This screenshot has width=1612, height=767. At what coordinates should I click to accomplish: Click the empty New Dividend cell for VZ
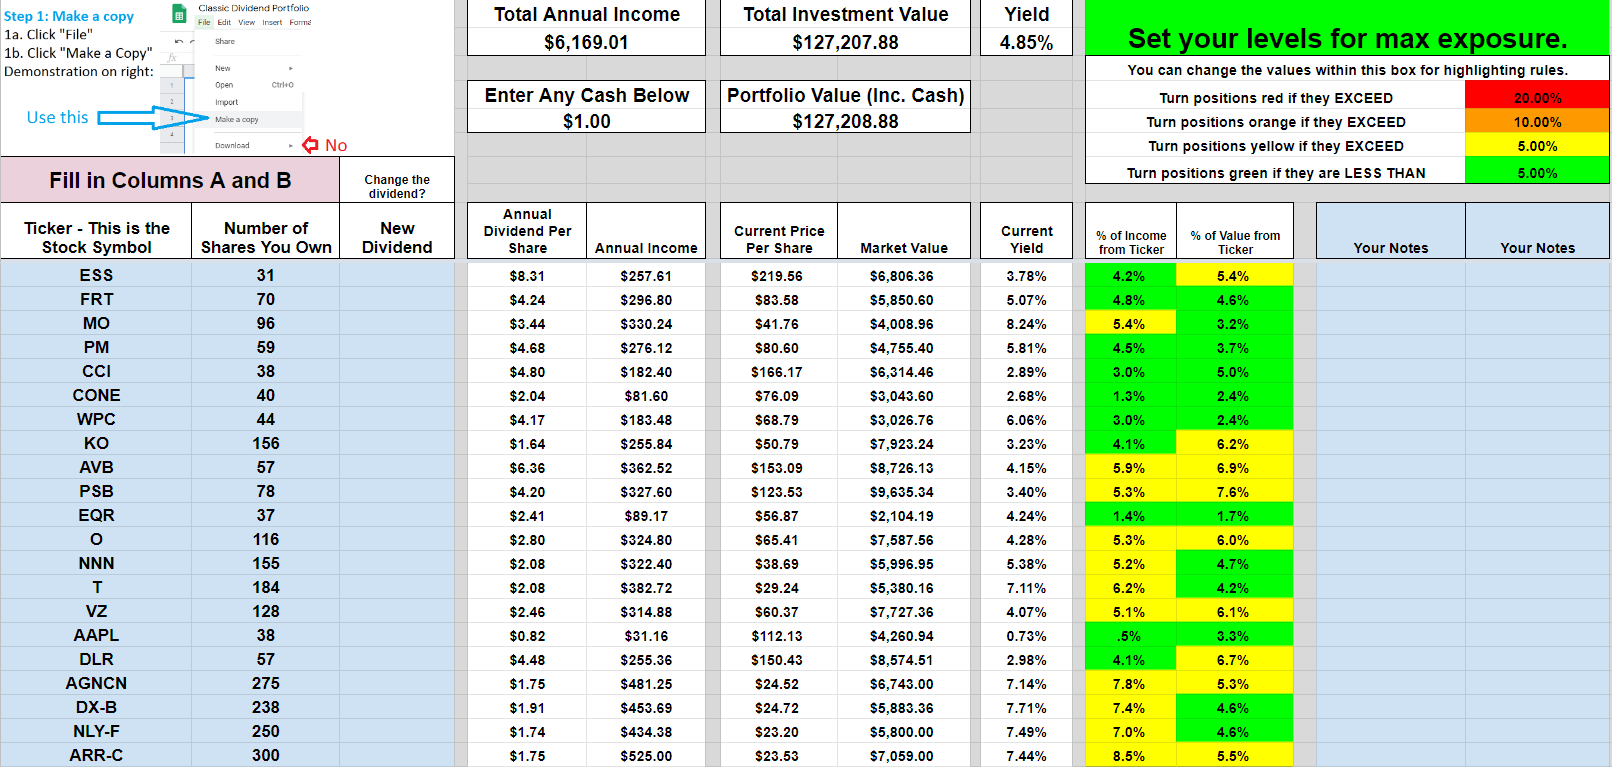(x=397, y=611)
